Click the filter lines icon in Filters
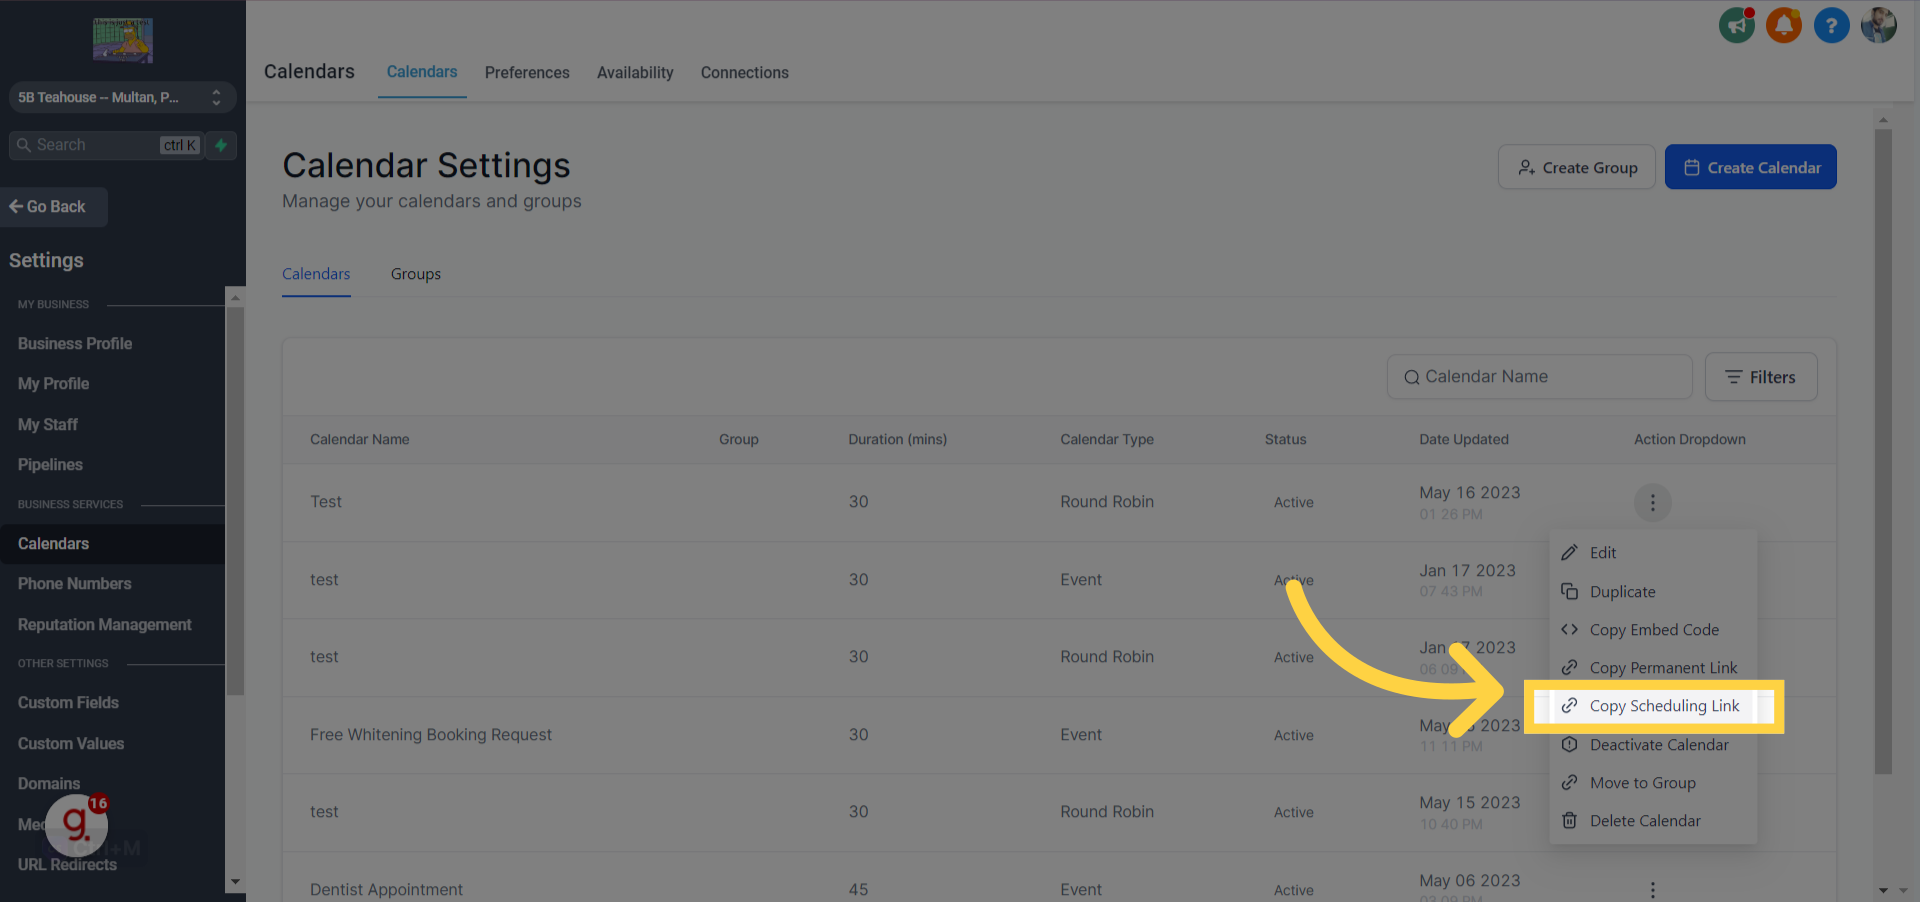This screenshot has width=1920, height=902. pyautogui.click(x=1734, y=377)
